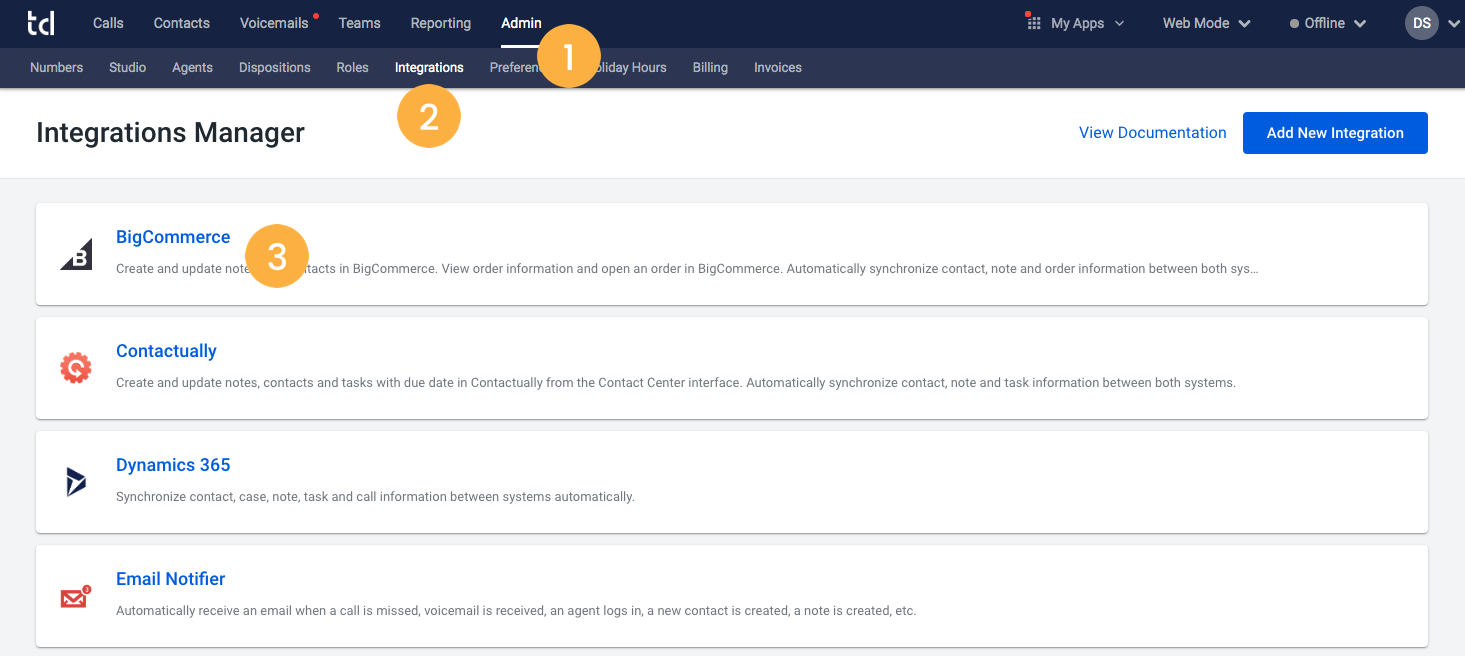Open the Contactually integration link

tap(166, 351)
